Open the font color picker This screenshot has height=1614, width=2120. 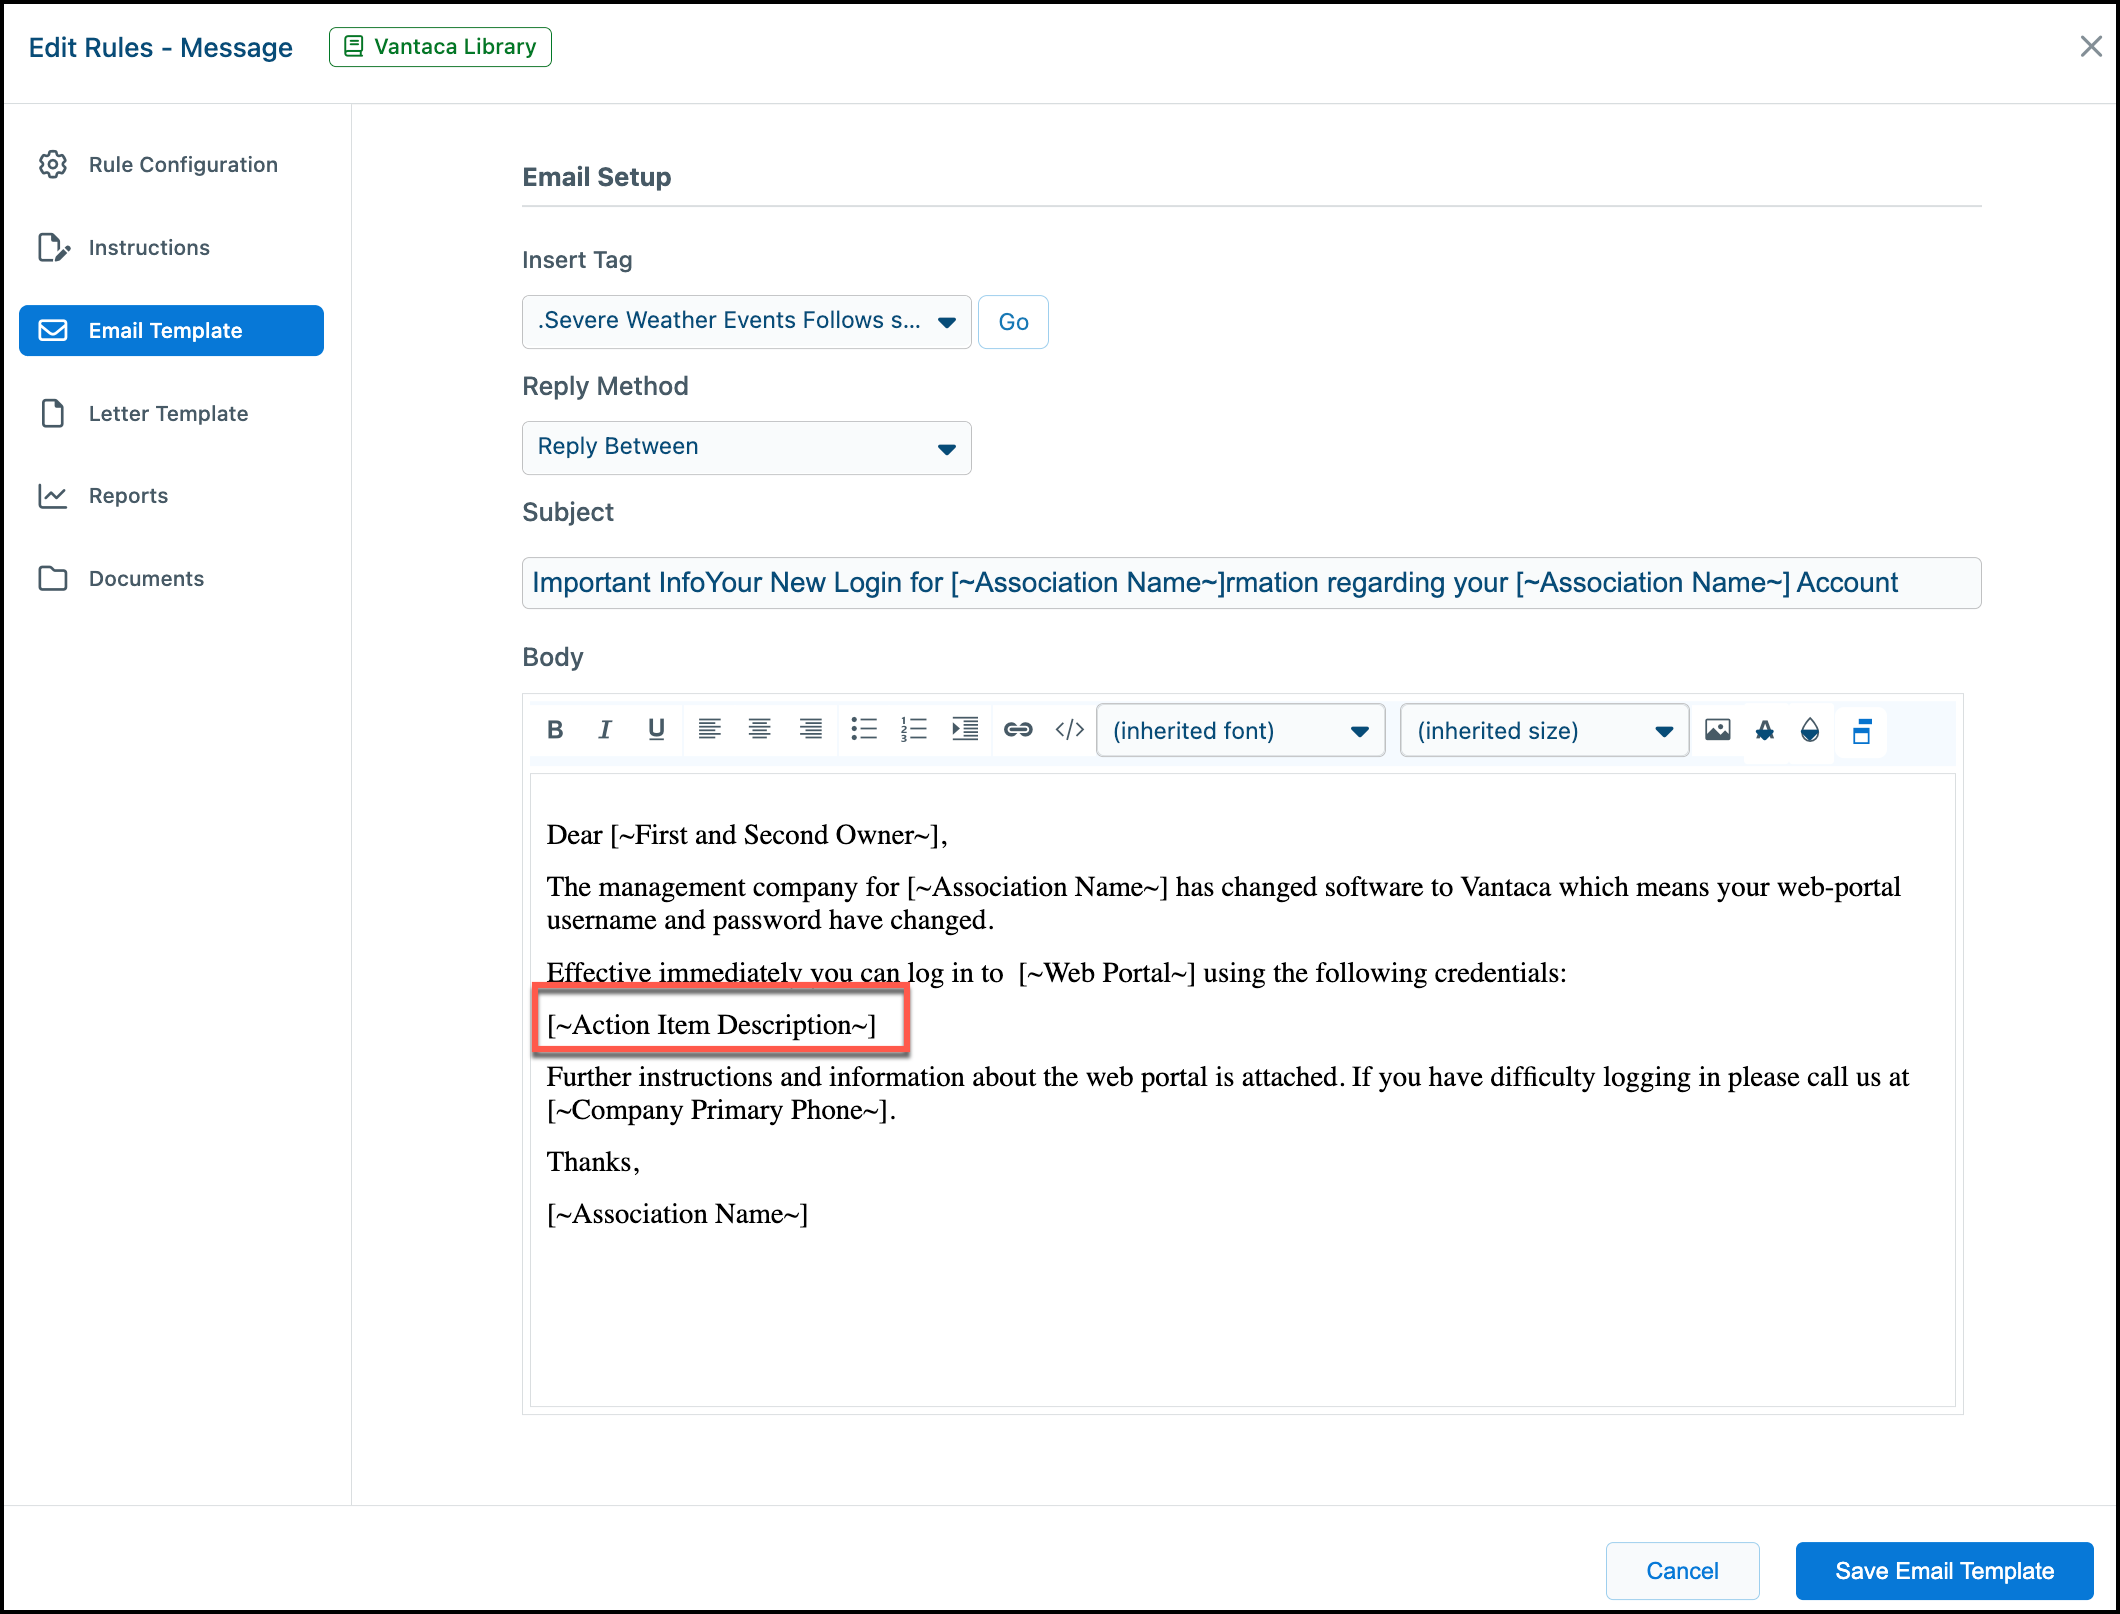click(x=1765, y=730)
